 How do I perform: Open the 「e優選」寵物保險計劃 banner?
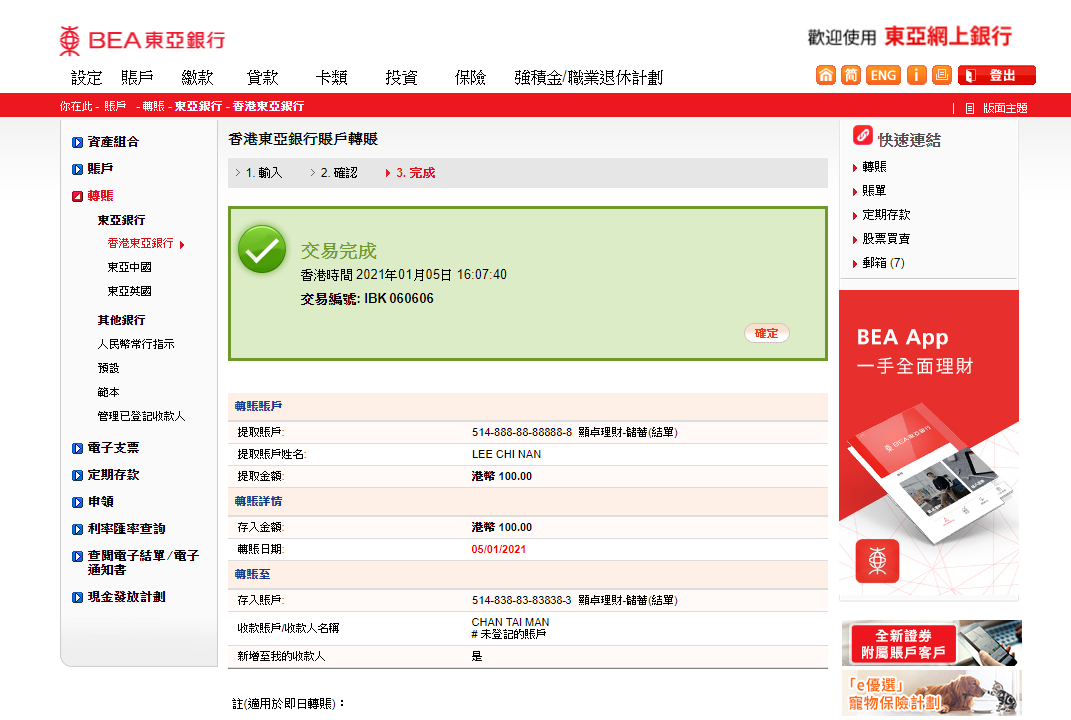[x=932, y=693]
